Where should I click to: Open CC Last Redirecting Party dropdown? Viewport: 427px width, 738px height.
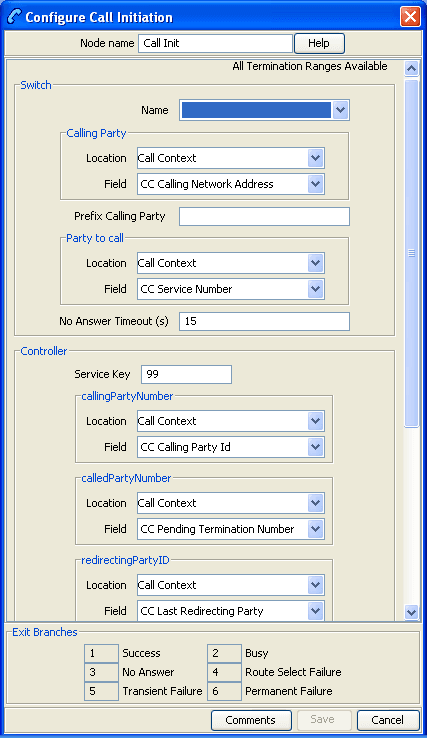coord(315,611)
